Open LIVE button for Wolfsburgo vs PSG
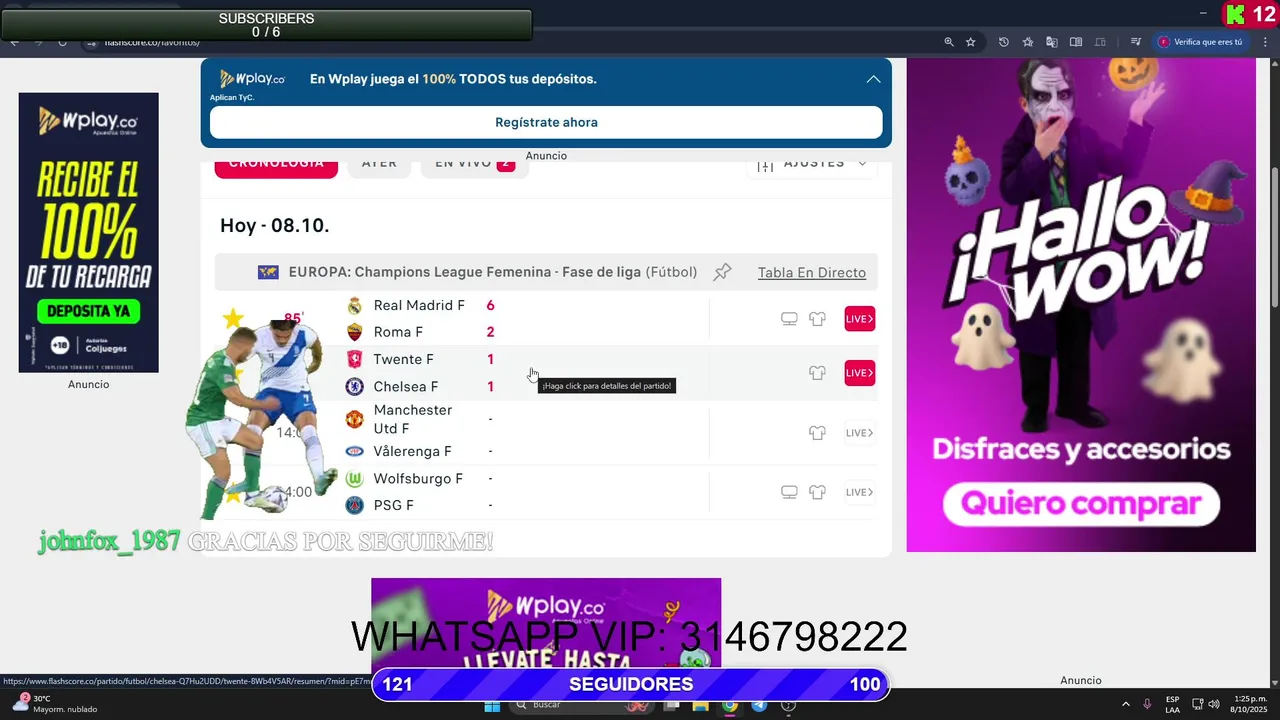Image resolution: width=1280 pixels, height=720 pixels. 860,492
